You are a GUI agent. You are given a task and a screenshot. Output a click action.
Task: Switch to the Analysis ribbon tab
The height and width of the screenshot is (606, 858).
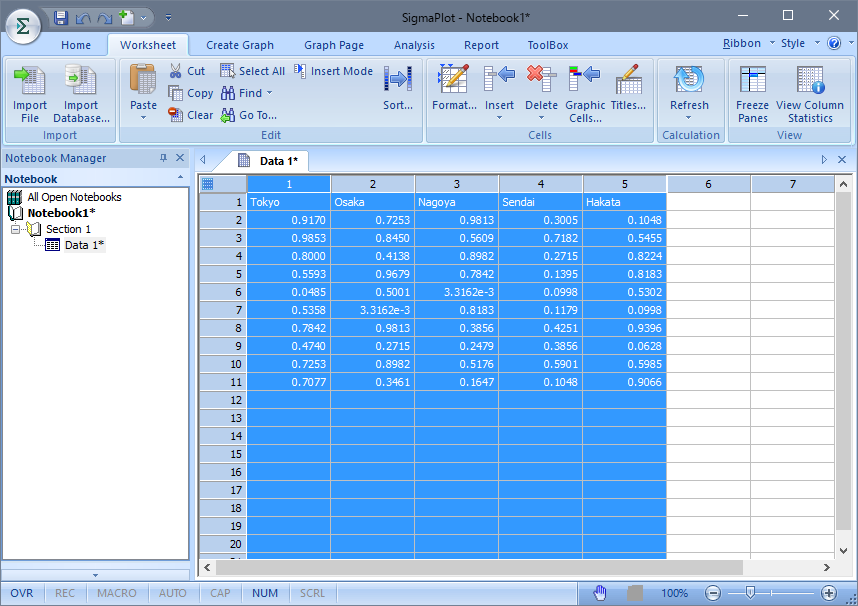click(414, 45)
